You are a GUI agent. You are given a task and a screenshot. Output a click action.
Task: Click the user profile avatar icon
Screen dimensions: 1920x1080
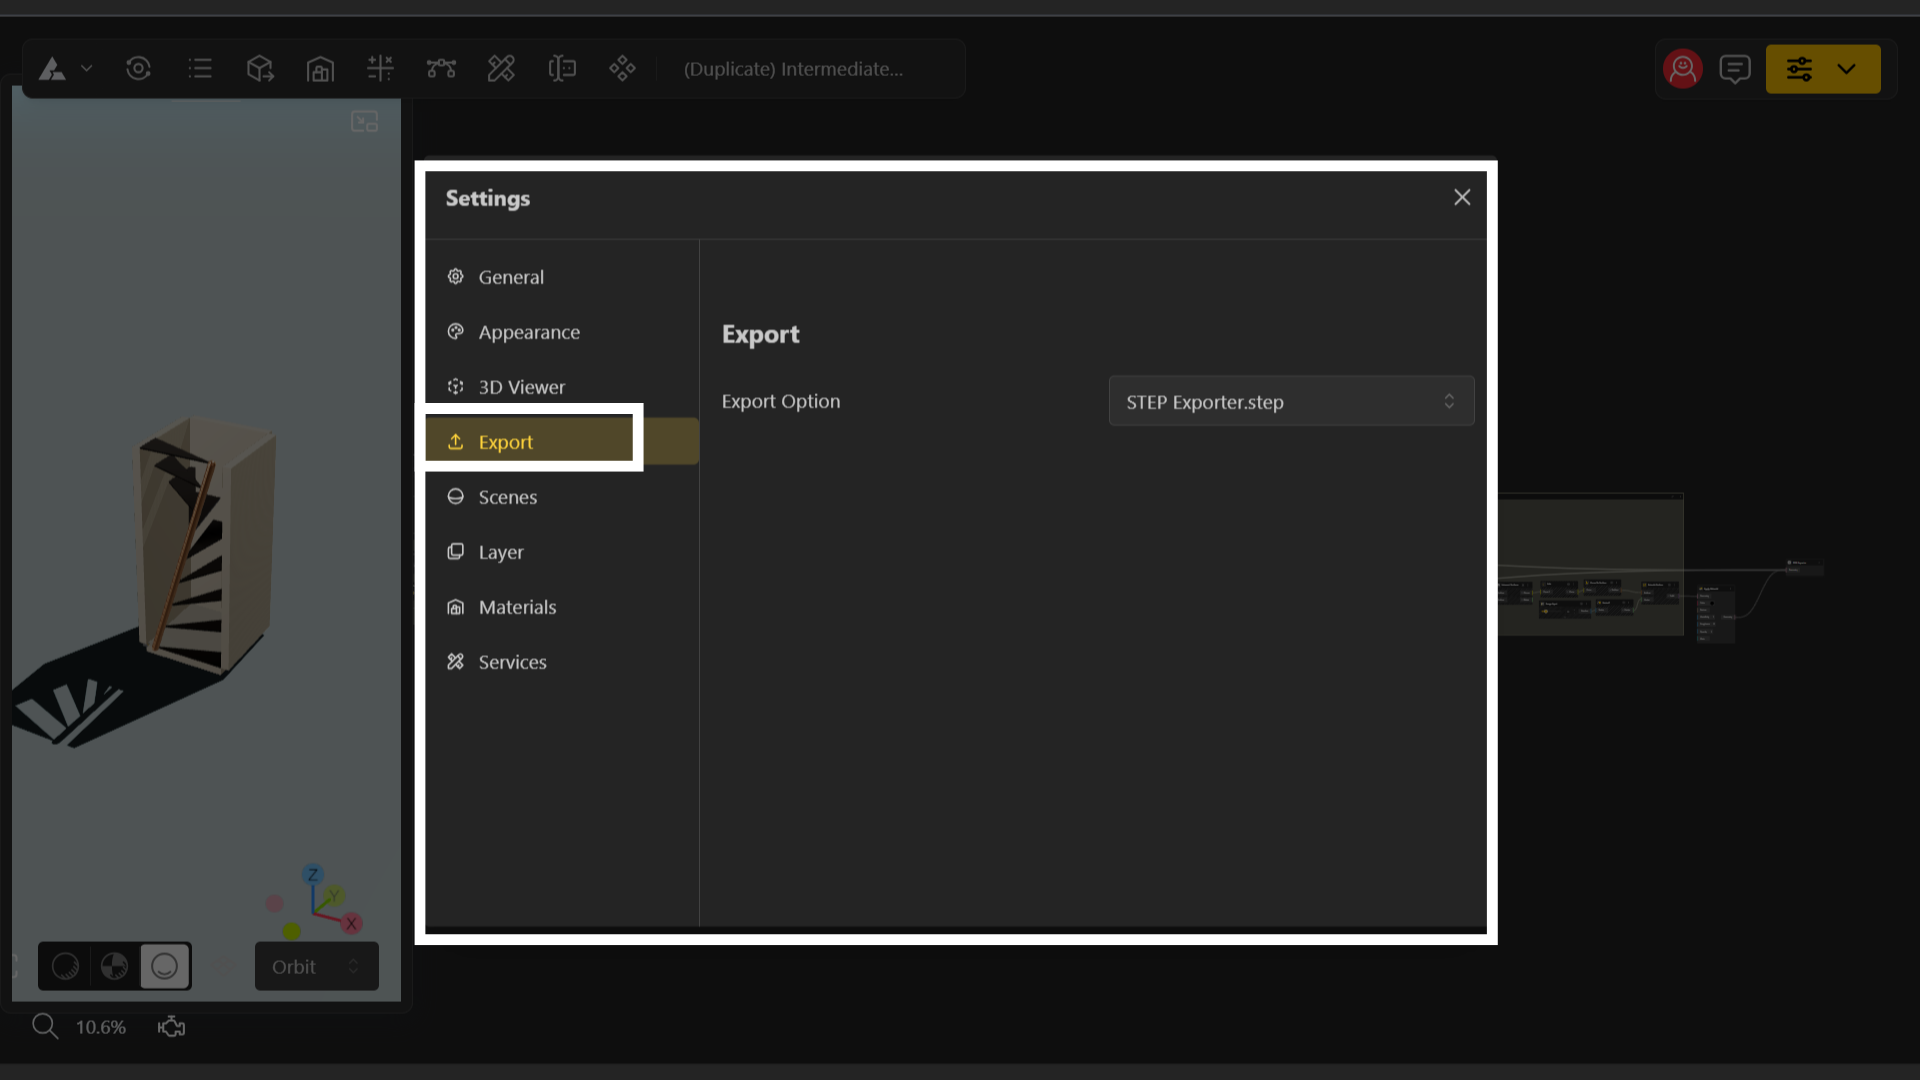point(1683,69)
